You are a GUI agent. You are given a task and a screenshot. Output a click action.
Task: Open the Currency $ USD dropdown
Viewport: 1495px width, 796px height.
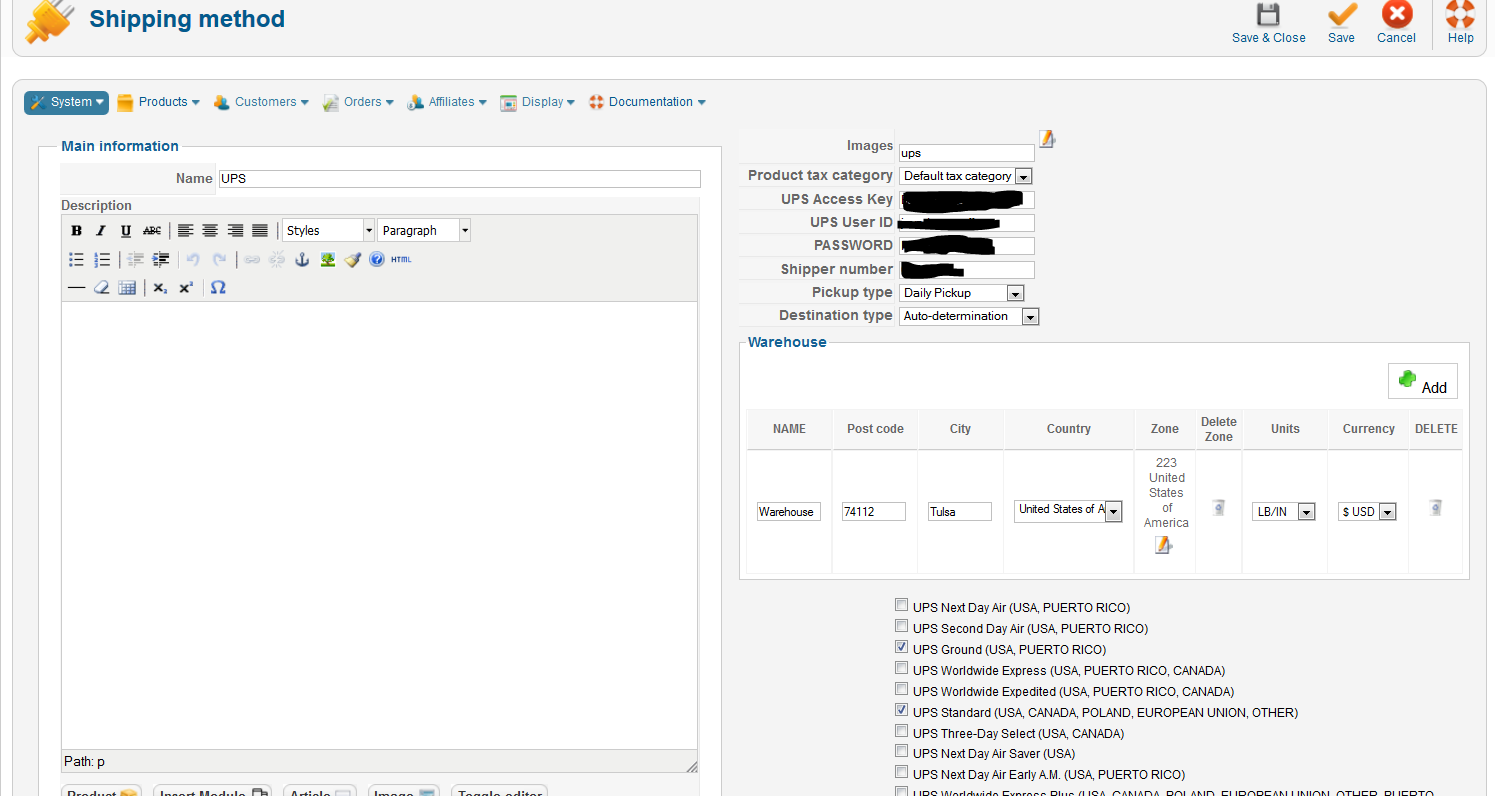1367,512
